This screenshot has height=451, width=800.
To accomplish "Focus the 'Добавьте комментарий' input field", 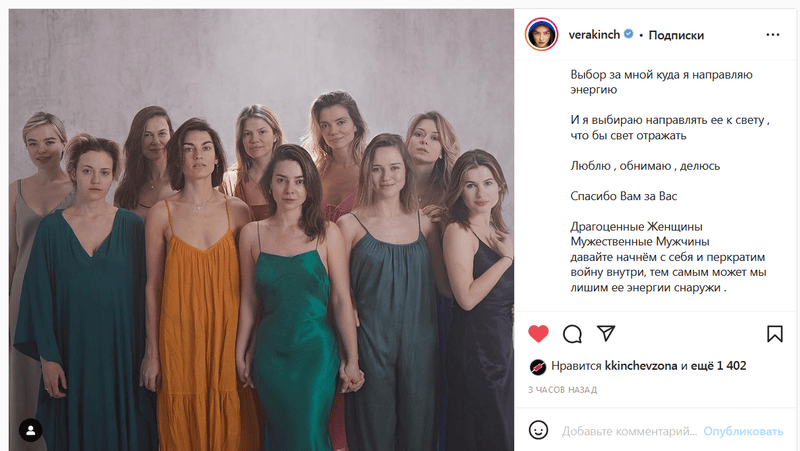I will pyautogui.click(x=628, y=431).
